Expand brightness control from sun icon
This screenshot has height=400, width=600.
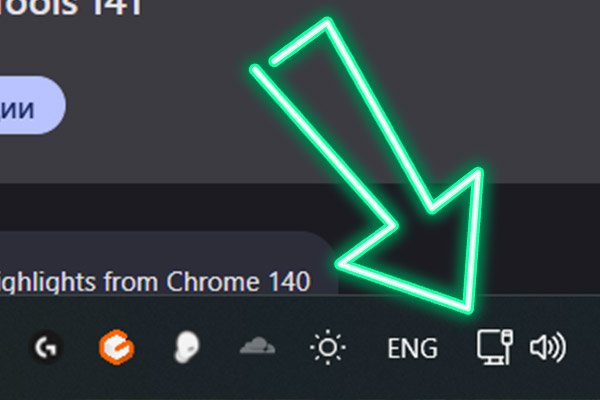coord(328,347)
